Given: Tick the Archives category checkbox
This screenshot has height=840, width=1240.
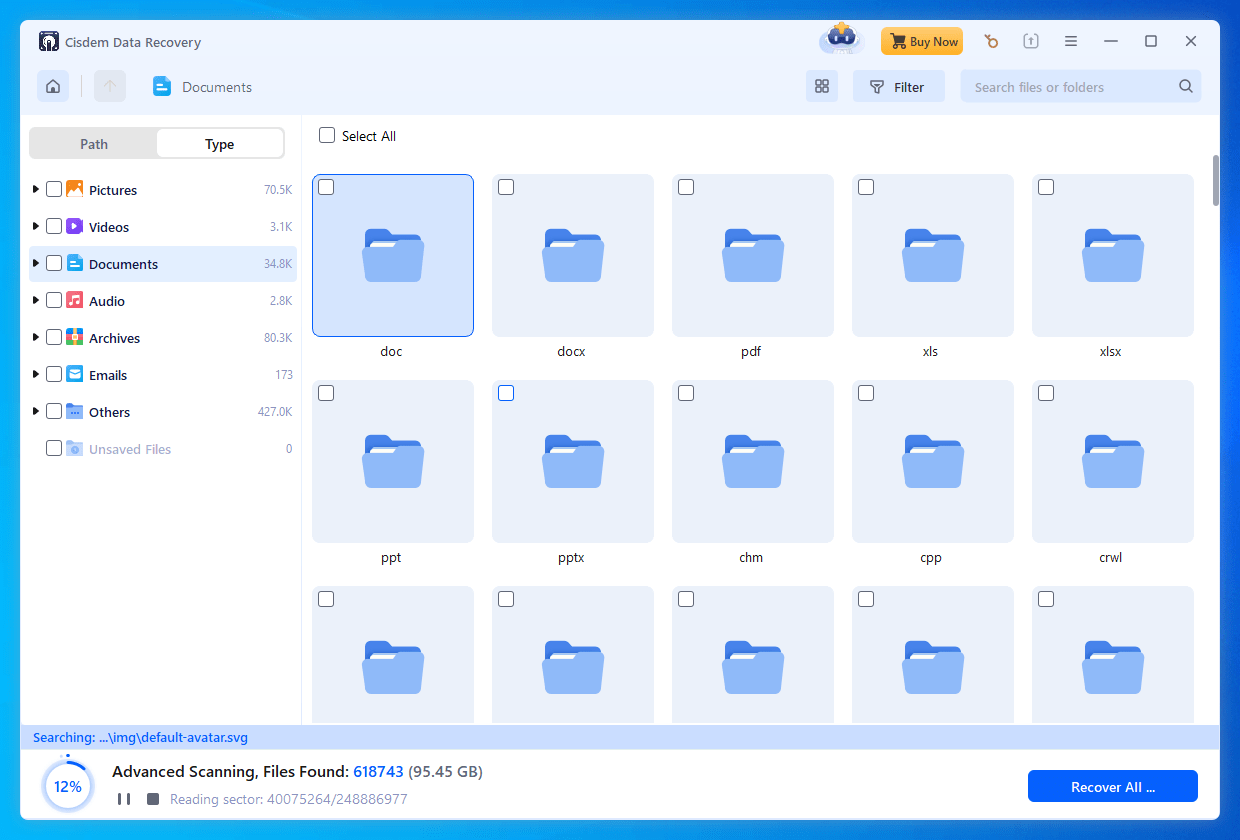Looking at the screenshot, I should tap(54, 337).
